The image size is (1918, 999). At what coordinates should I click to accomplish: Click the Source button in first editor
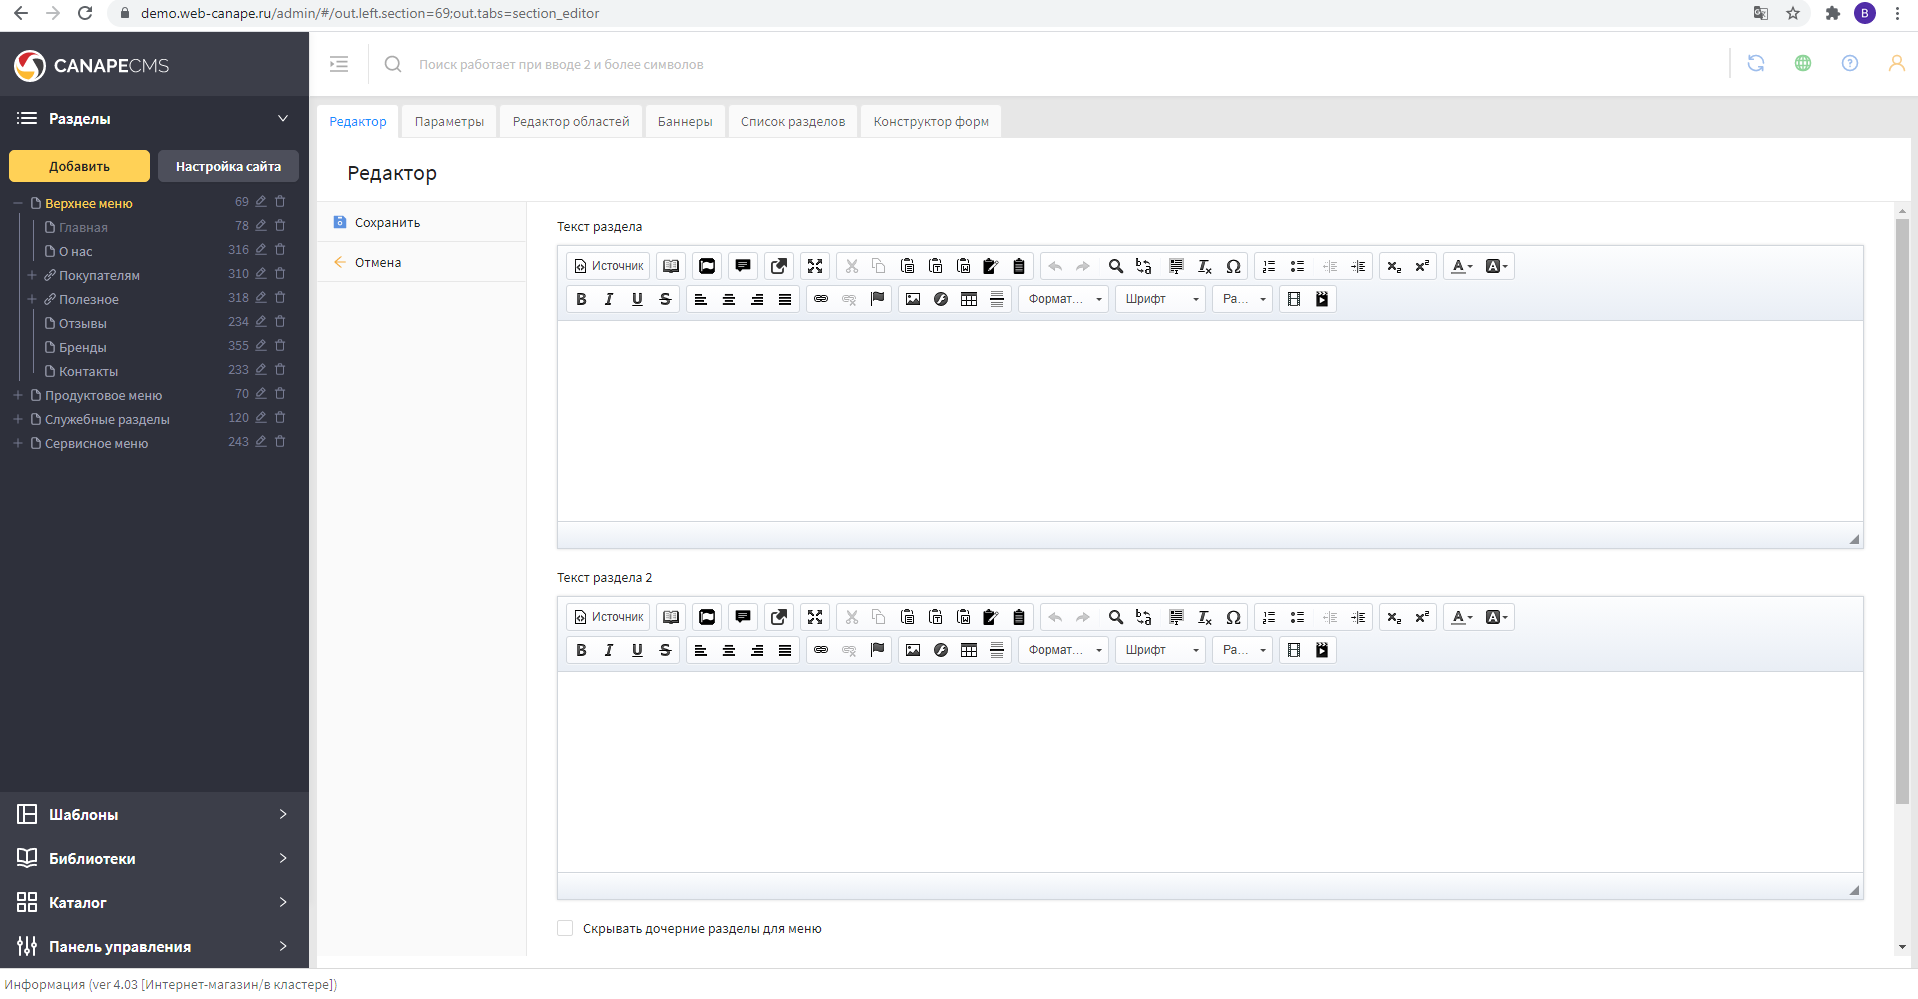pos(608,266)
